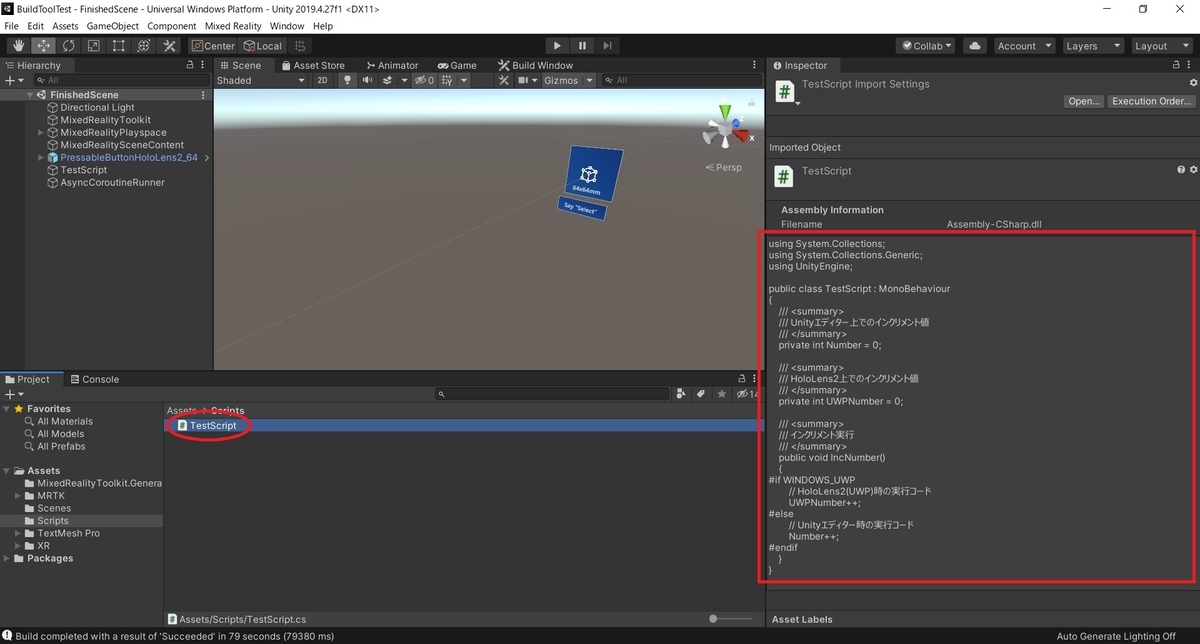
Task: Open component editor tools in Scene toolbar
Action: [502, 80]
